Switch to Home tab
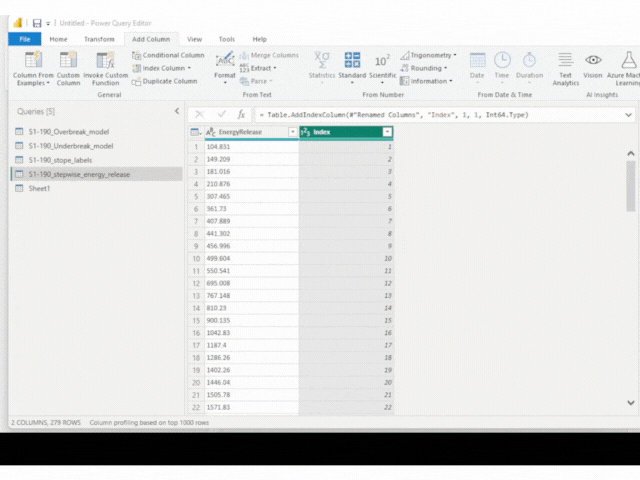Image resolution: width=640 pixels, height=480 pixels. (58, 39)
